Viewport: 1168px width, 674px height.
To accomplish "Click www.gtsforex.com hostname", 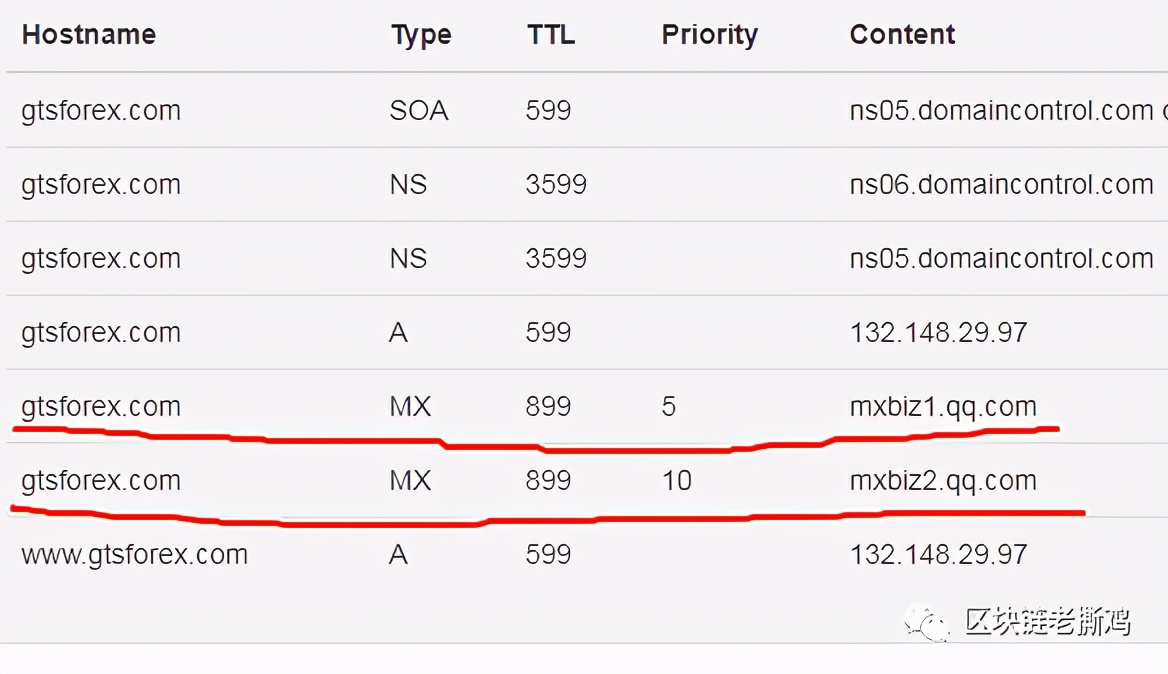I will pyautogui.click(x=135, y=555).
